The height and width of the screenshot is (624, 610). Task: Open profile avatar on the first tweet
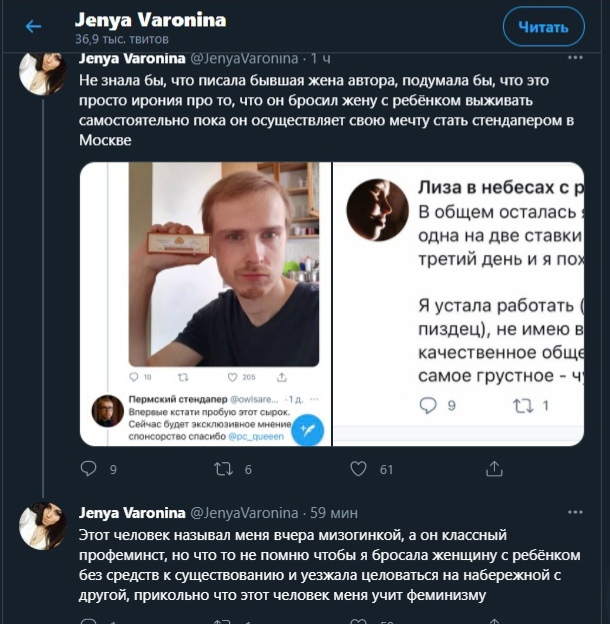tap(43, 72)
